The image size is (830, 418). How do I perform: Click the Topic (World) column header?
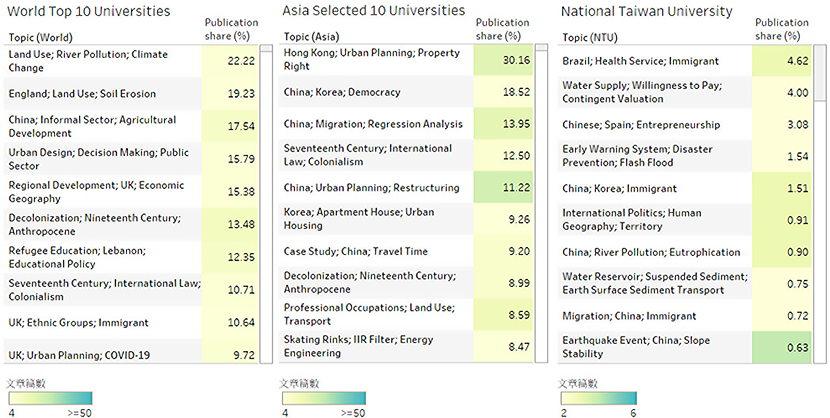tap(41, 38)
